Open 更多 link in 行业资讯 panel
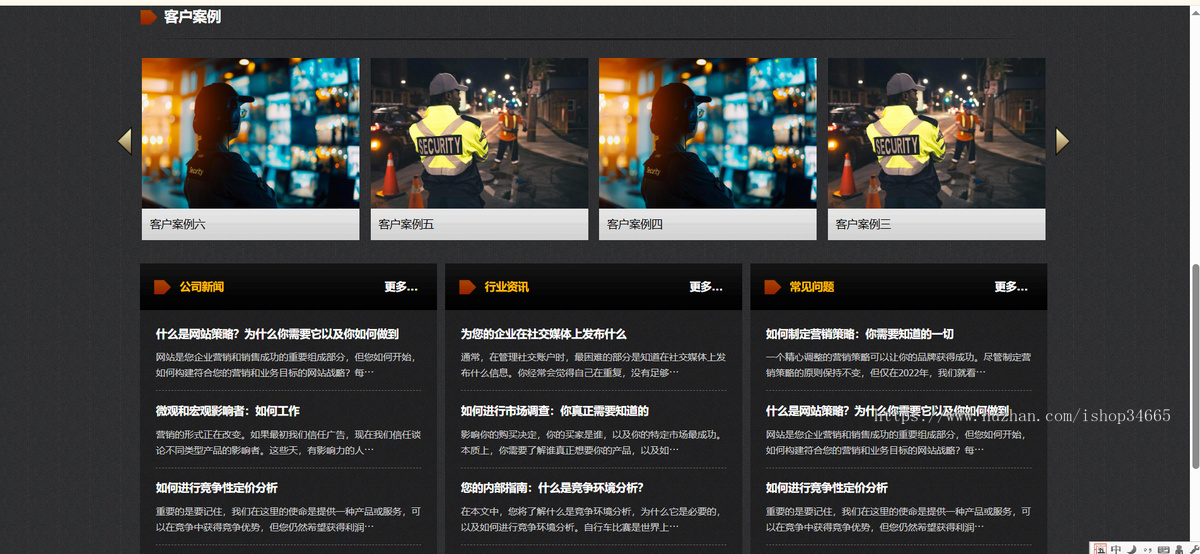The image size is (1200, 554). [706, 287]
